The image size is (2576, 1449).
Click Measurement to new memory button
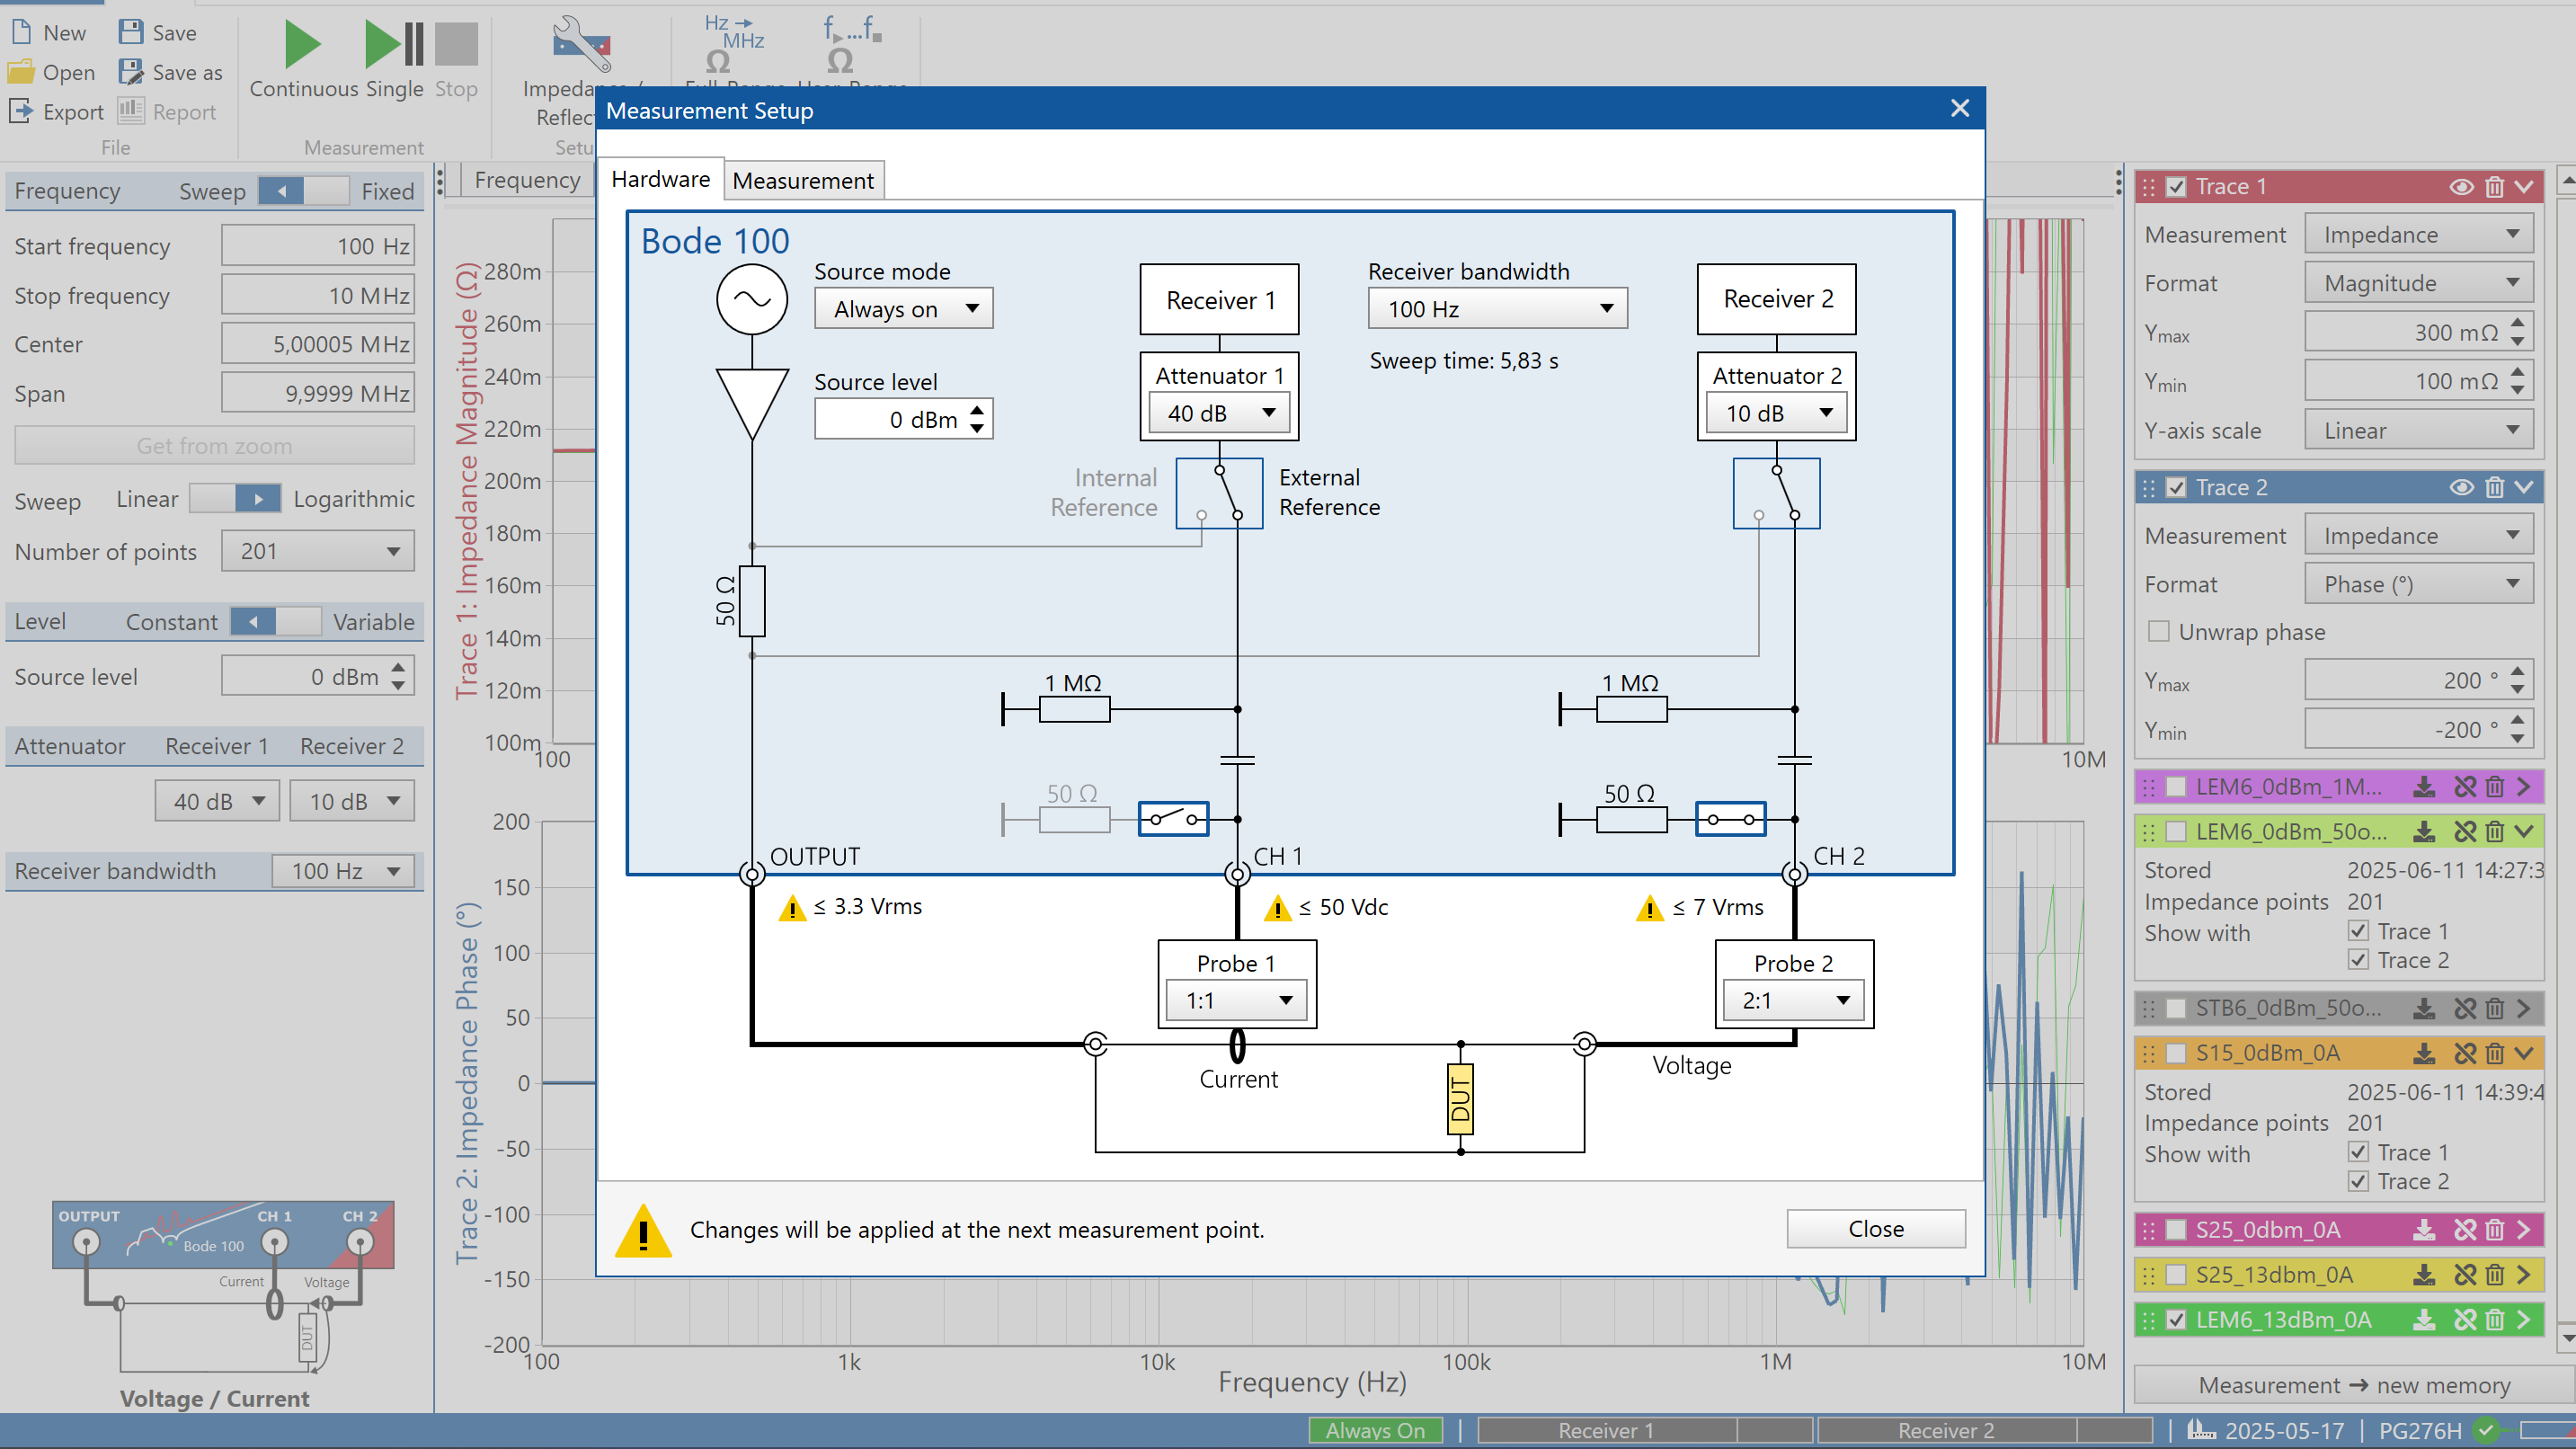coord(2353,1385)
